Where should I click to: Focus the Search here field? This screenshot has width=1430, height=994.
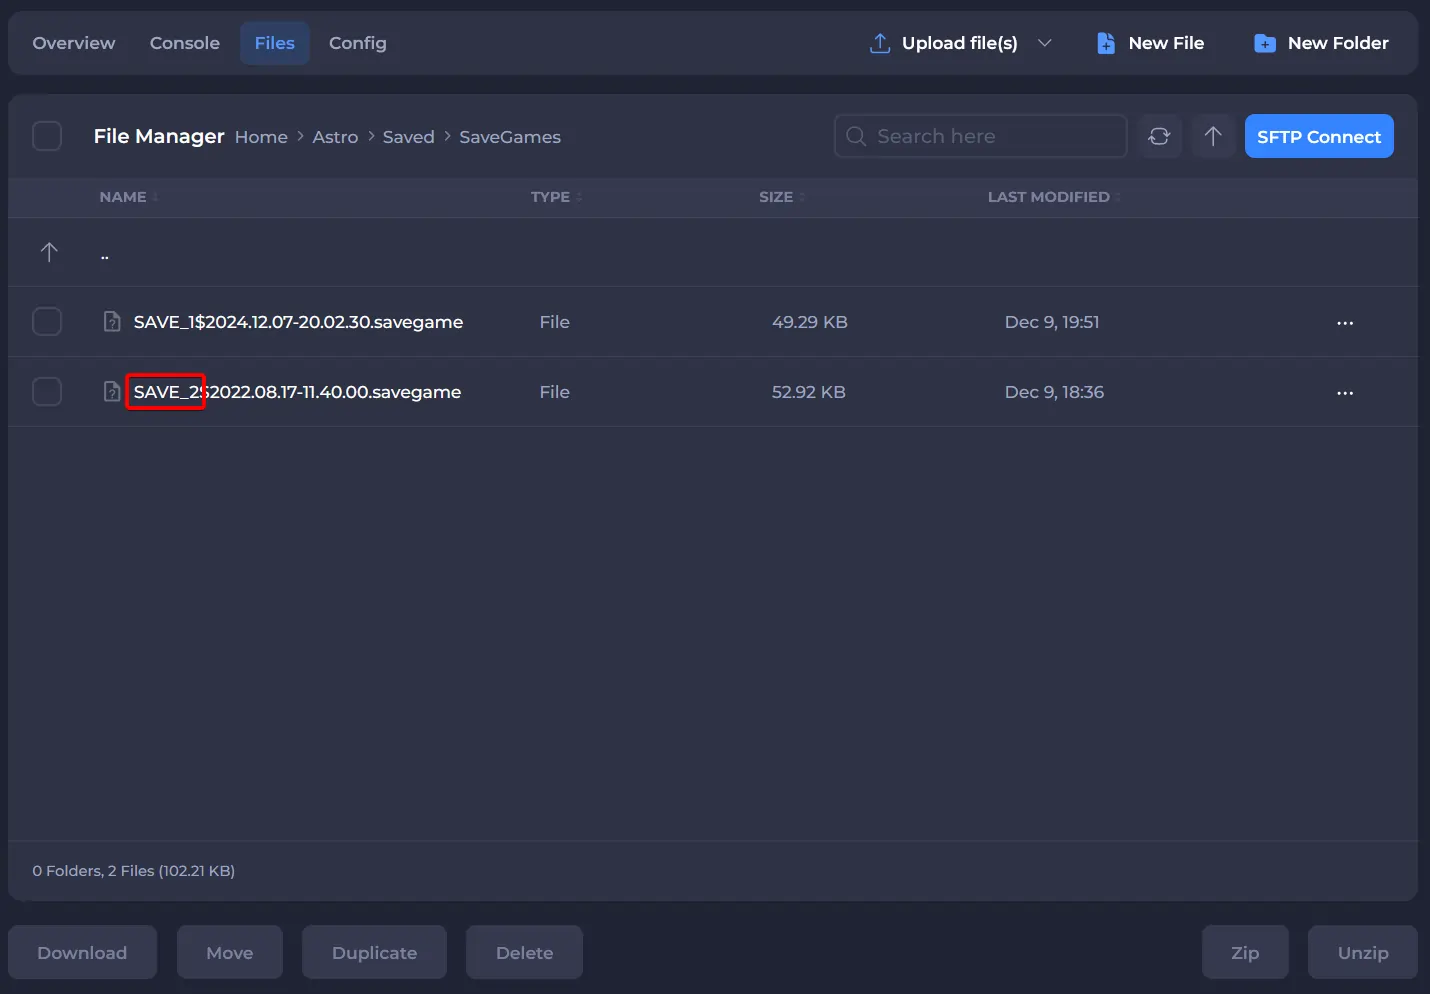(x=980, y=136)
